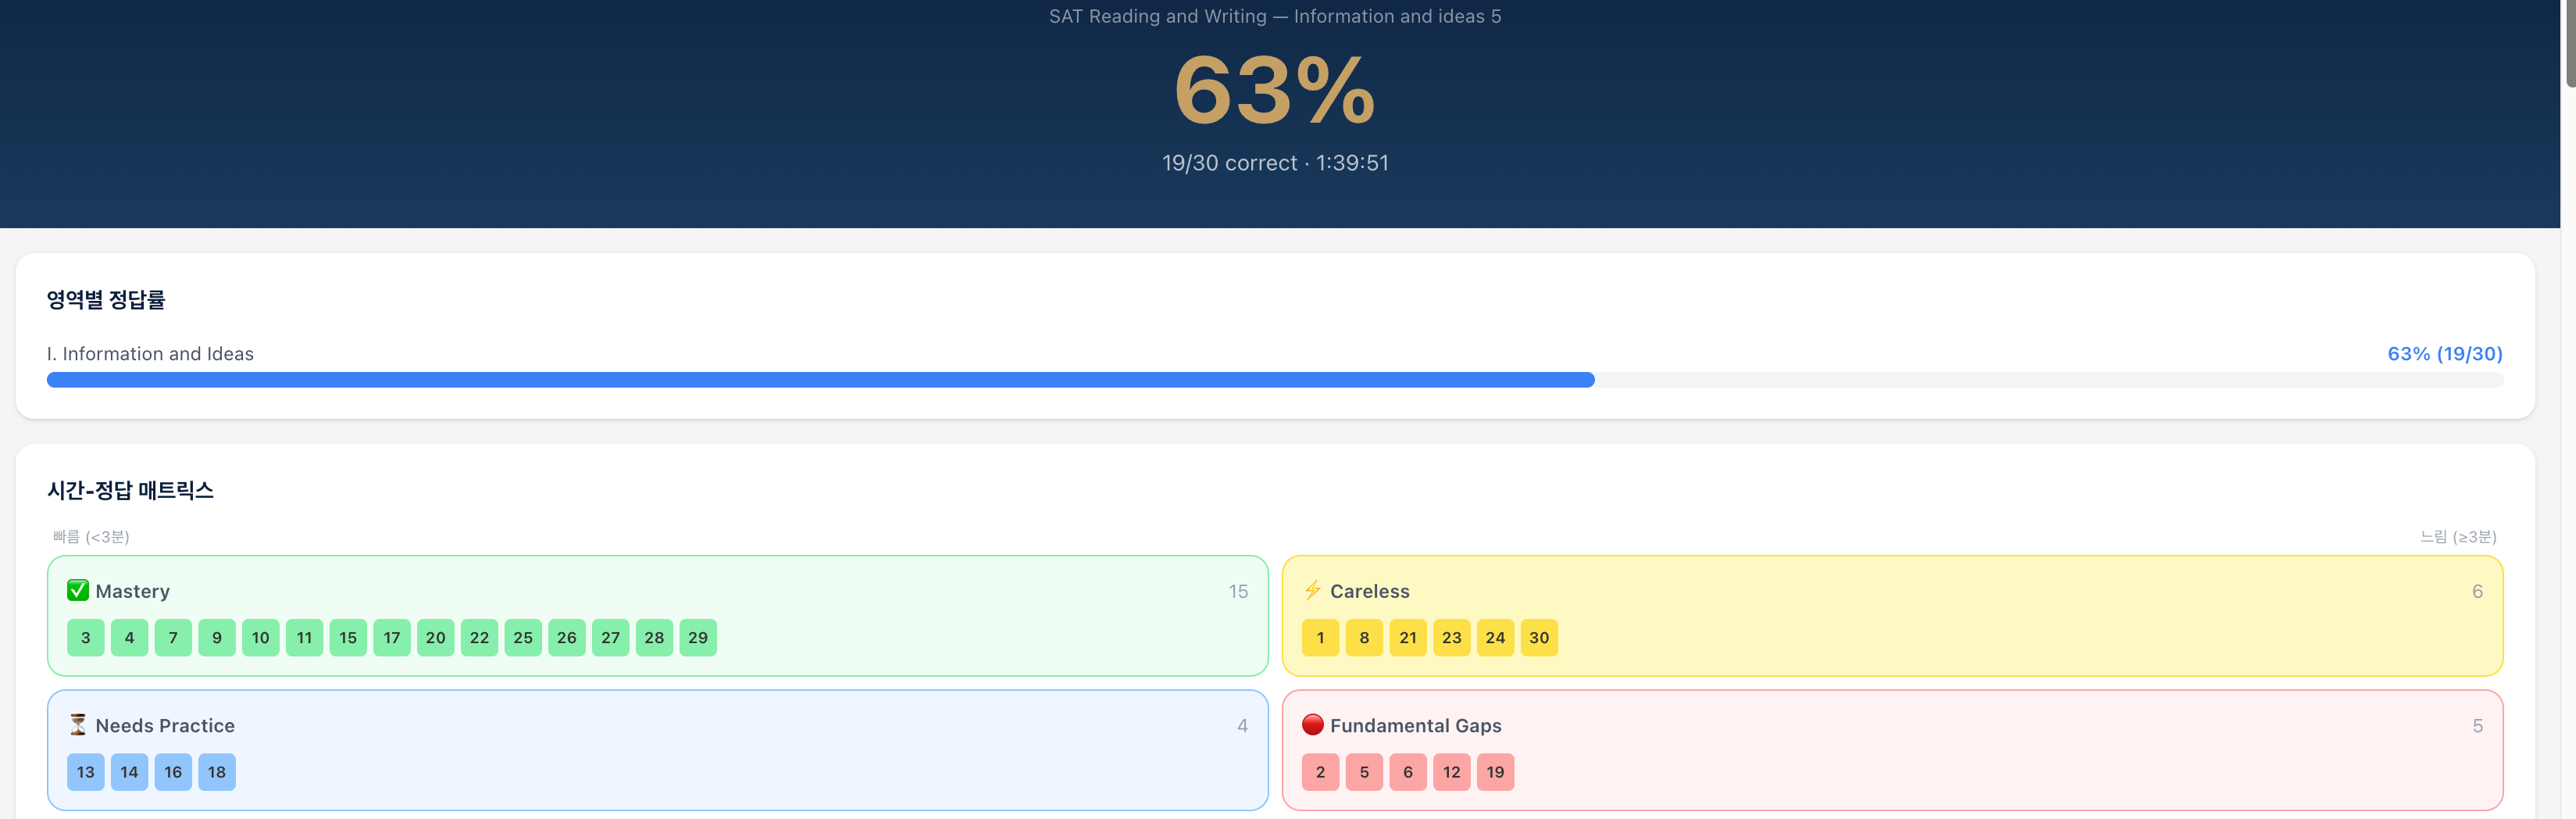Open Careless question 1
The image size is (2576, 819).
(1320, 638)
